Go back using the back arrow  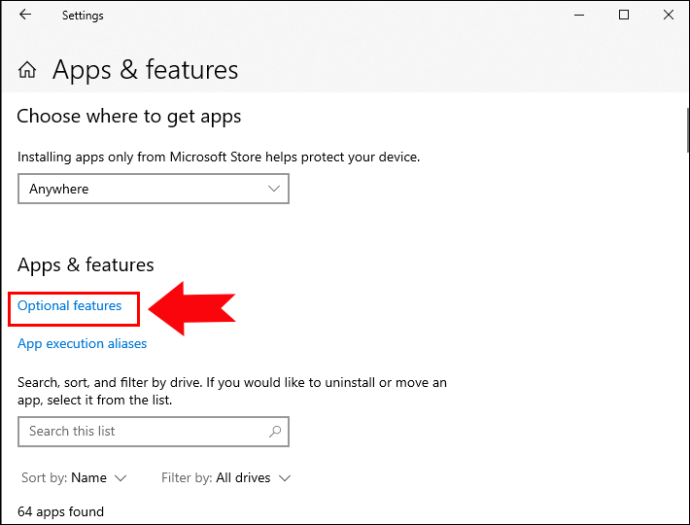click(x=25, y=15)
